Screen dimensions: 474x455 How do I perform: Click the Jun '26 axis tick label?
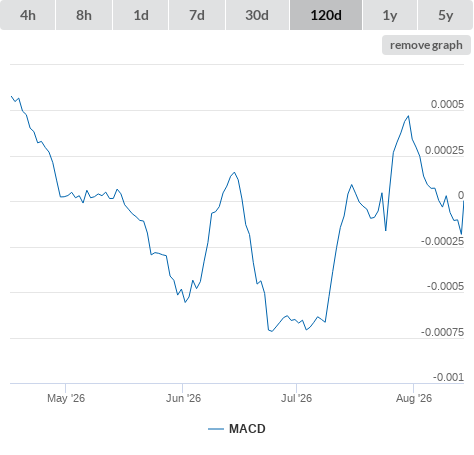pos(183,398)
